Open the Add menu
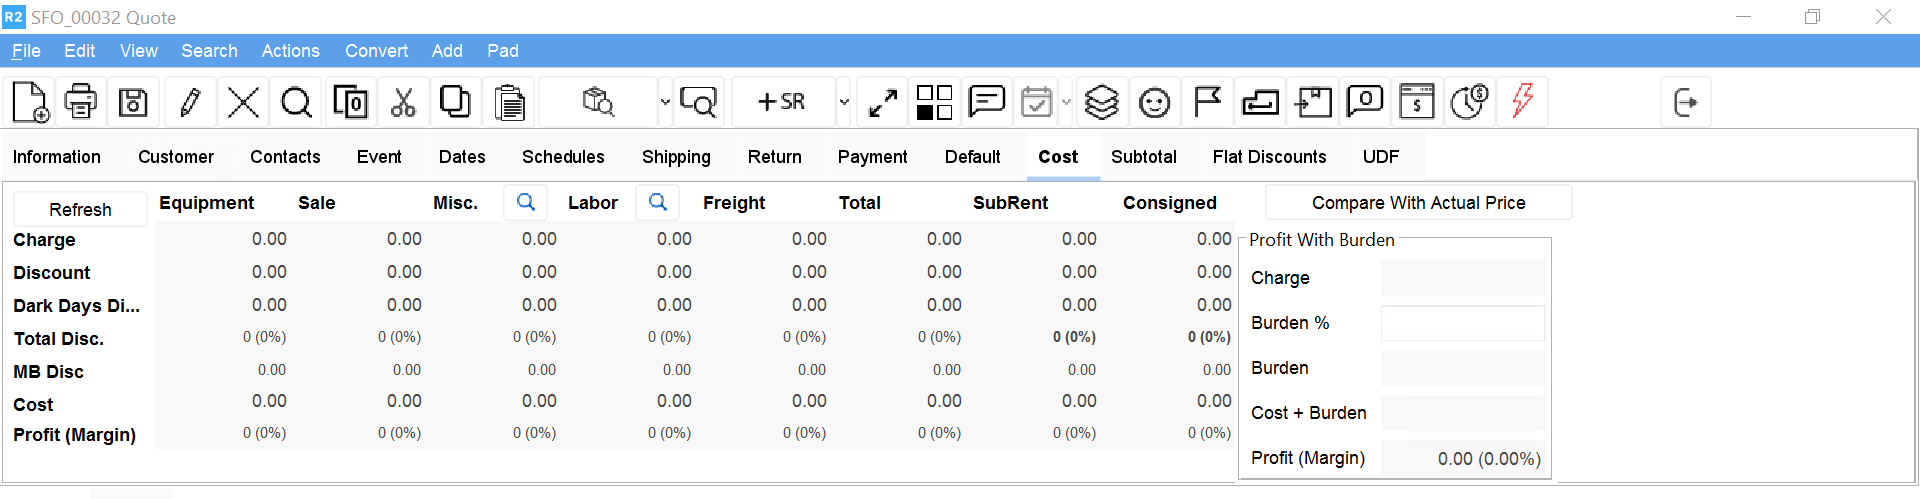This screenshot has height=499, width=1920. (447, 51)
